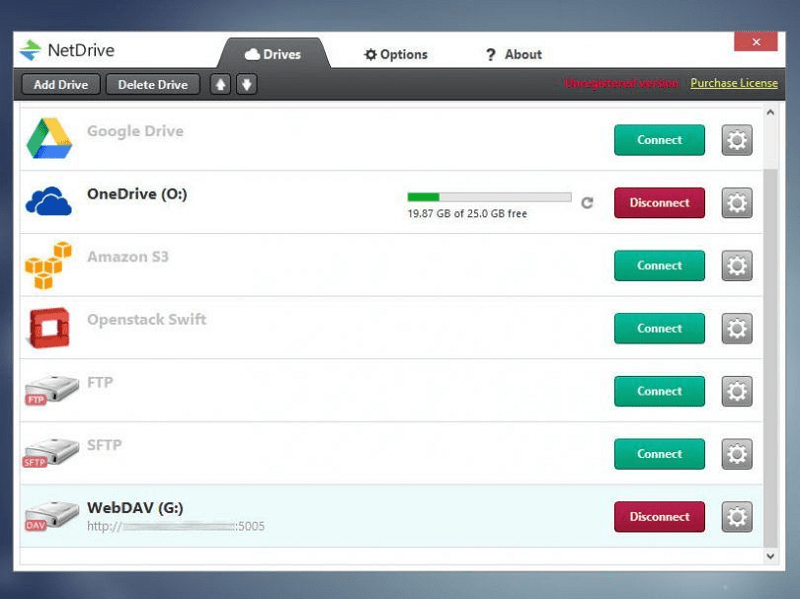Click the vertical scrollbar down arrow
Screen dimensions: 800x599
pyautogui.click(x=771, y=556)
